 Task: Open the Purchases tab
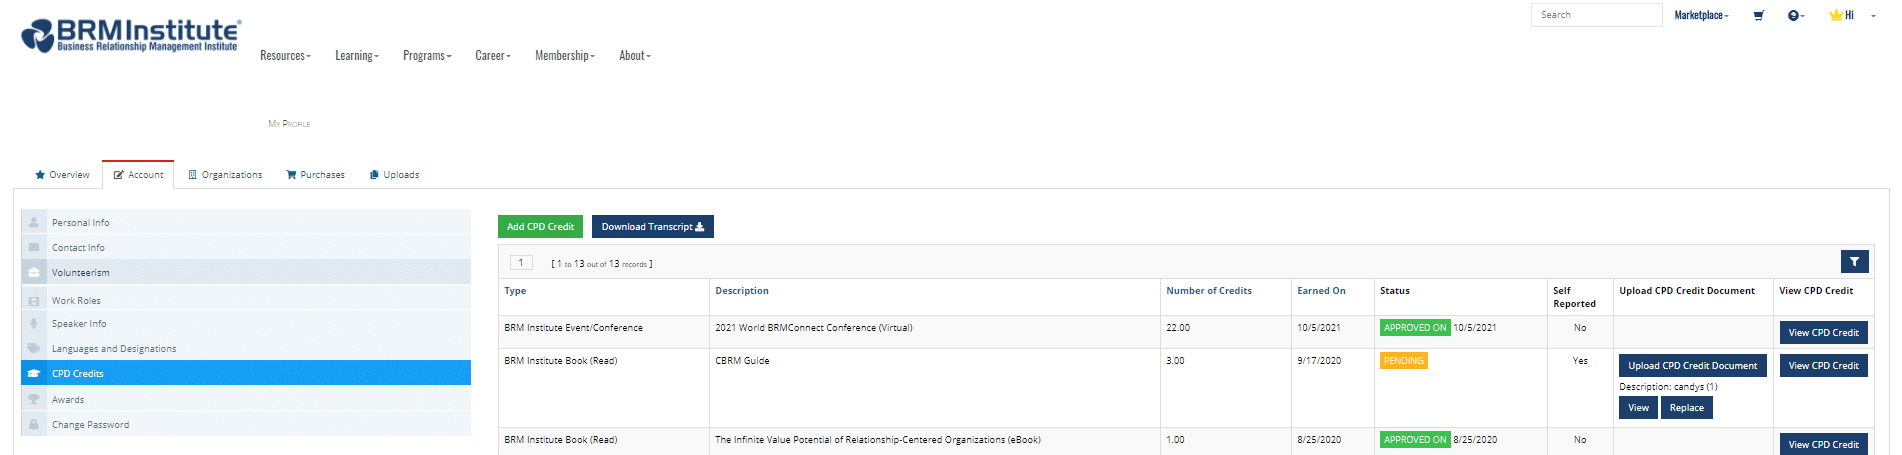coord(315,175)
